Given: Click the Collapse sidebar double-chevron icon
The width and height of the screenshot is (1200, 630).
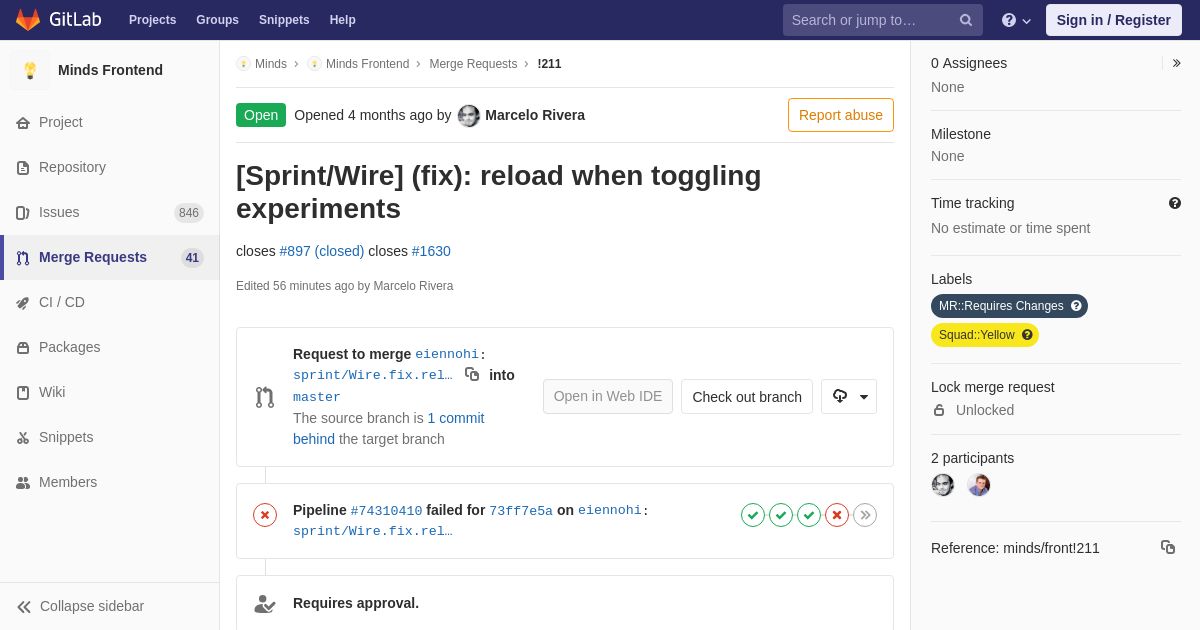Looking at the screenshot, I should coord(24,607).
